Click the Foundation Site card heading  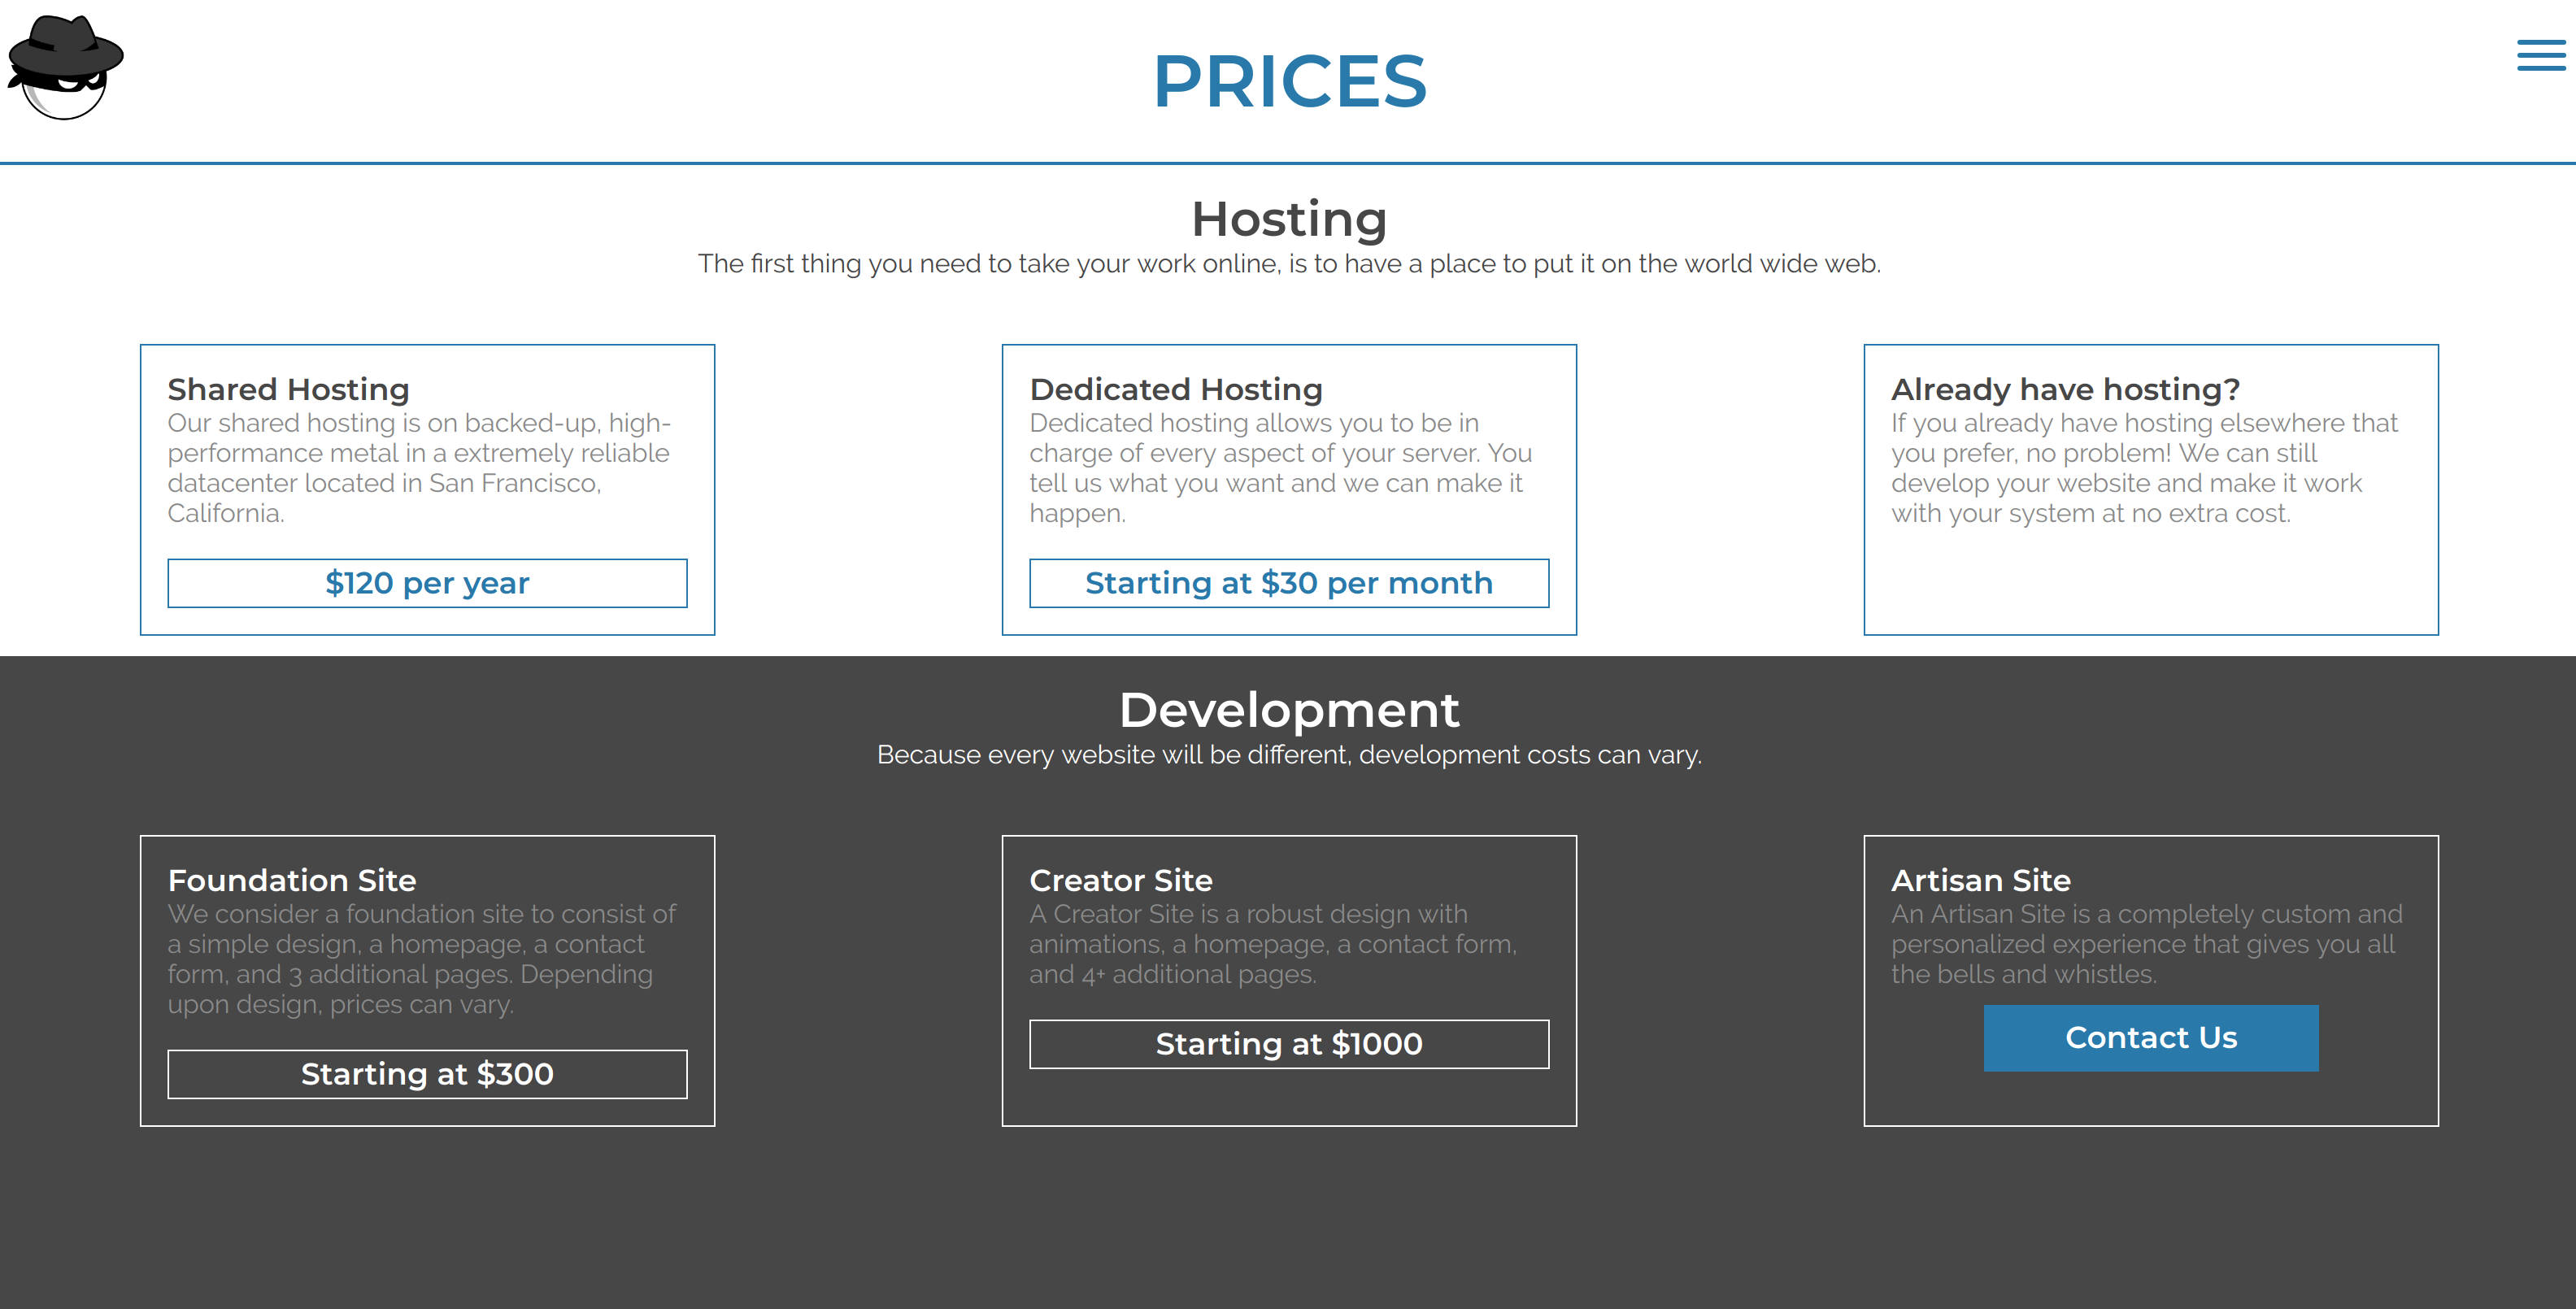pos(291,880)
